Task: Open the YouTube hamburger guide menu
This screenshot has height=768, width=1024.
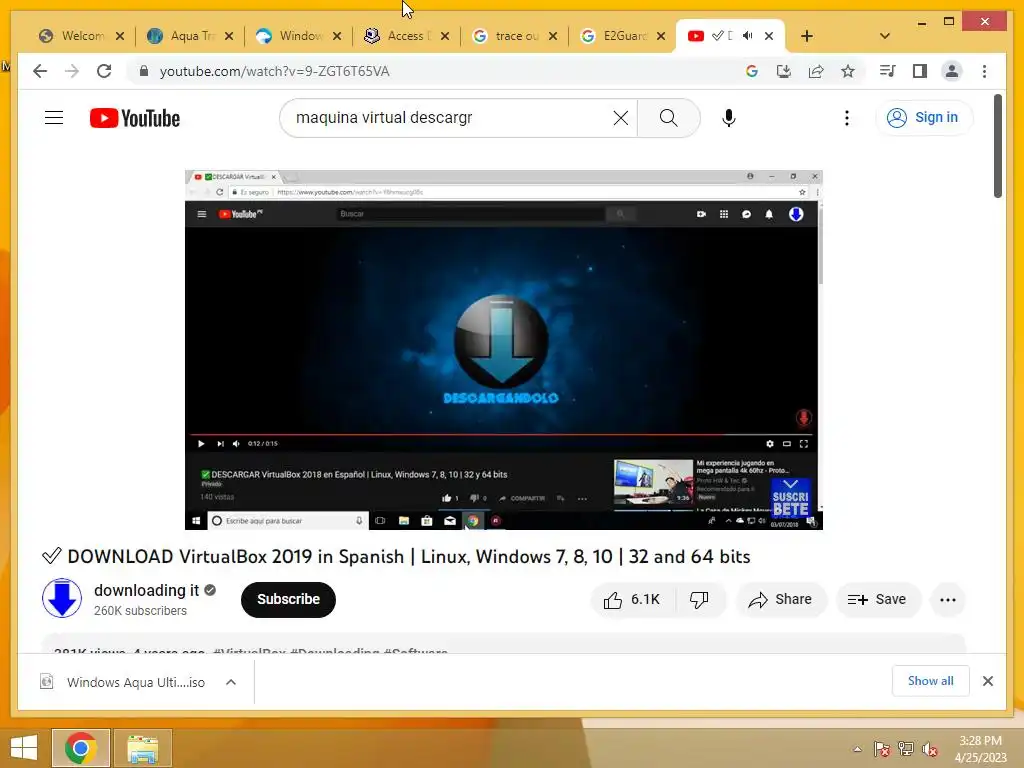Action: point(54,118)
